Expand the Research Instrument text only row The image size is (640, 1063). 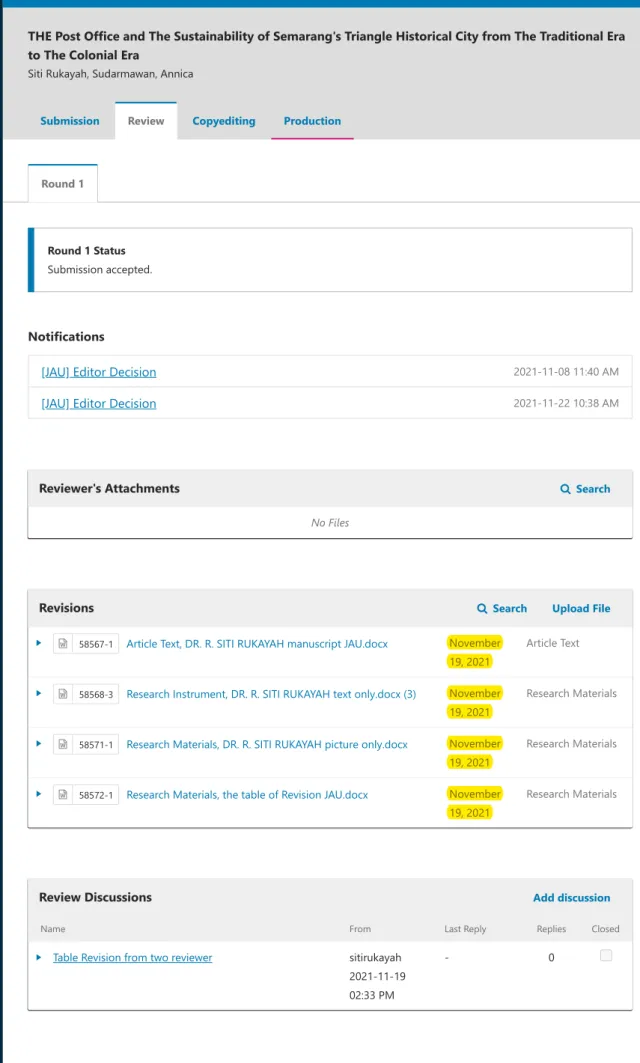click(x=39, y=693)
